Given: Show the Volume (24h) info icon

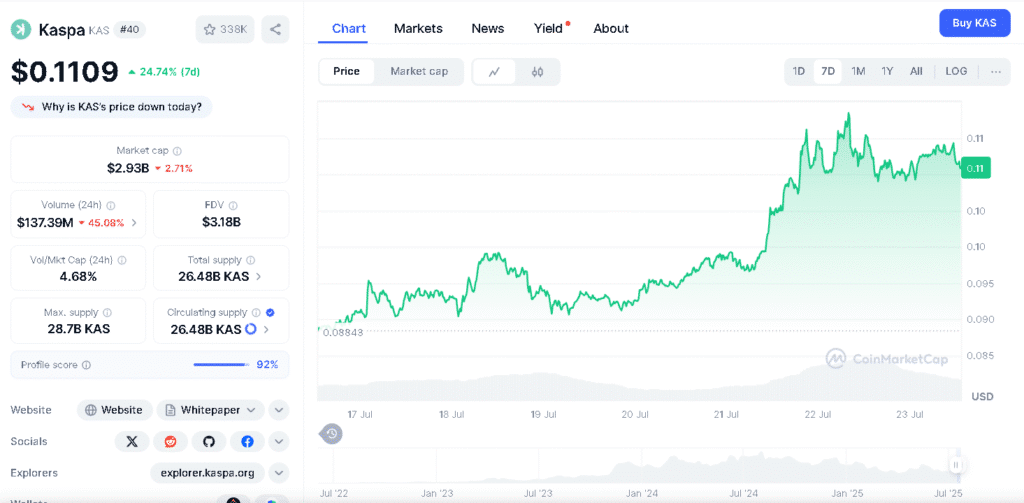Looking at the screenshot, I should (x=111, y=204).
